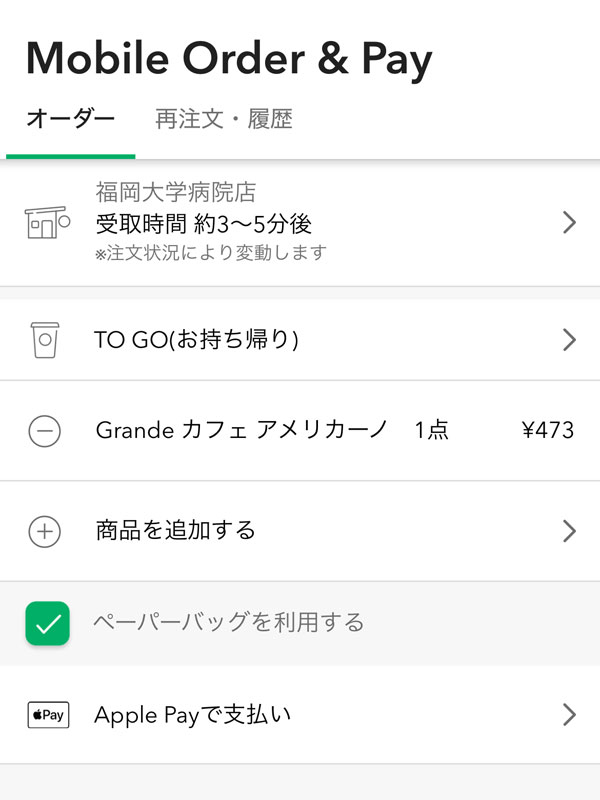The width and height of the screenshot is (600, 800).
Task: Select the Grande カフェ アメリカーノ item row
Action: coord(300,430)
